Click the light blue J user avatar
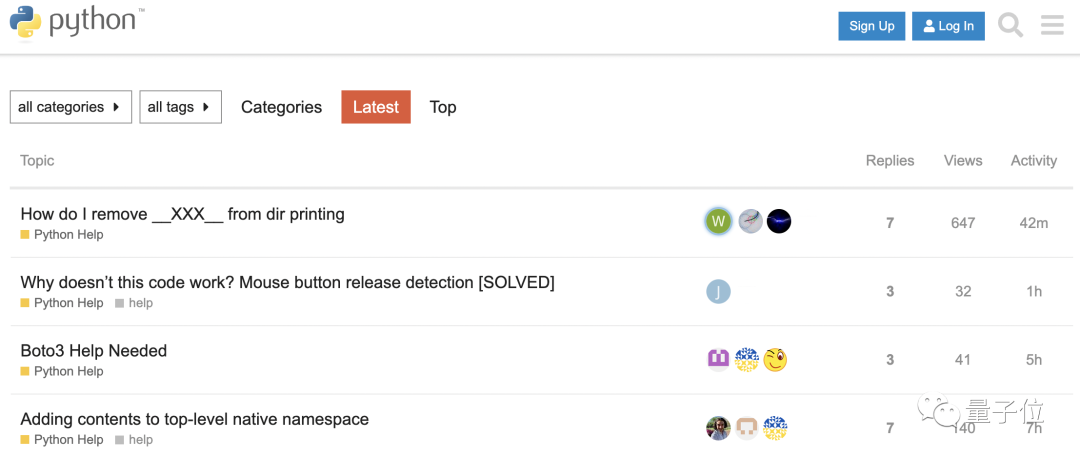1080x459 pixels. point(718,291)
